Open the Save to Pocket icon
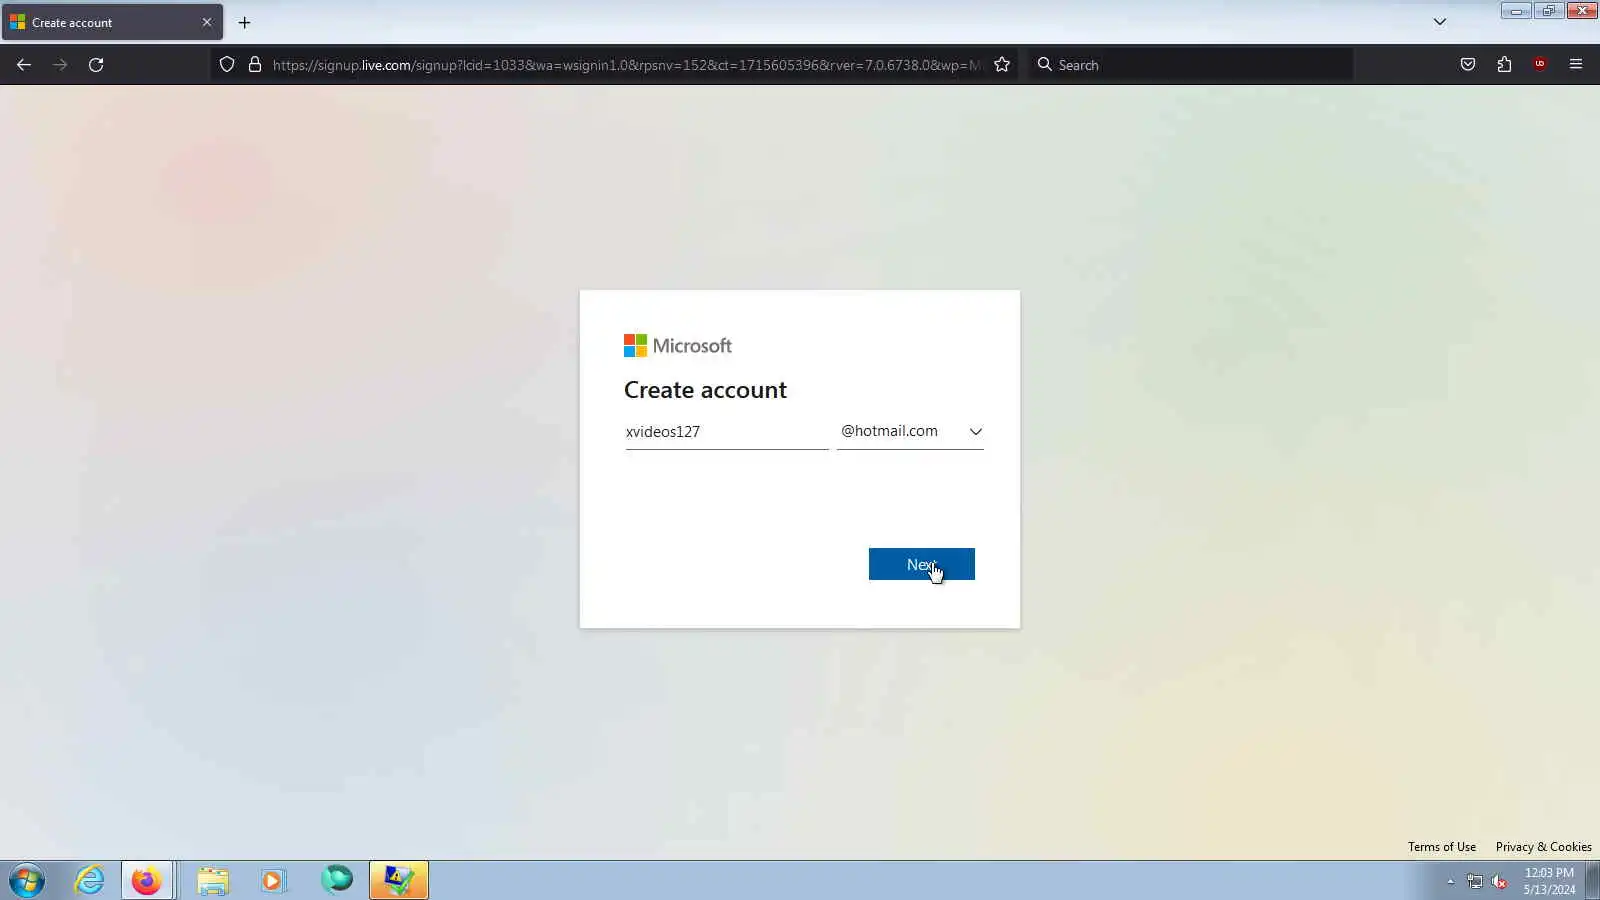 1468,65
